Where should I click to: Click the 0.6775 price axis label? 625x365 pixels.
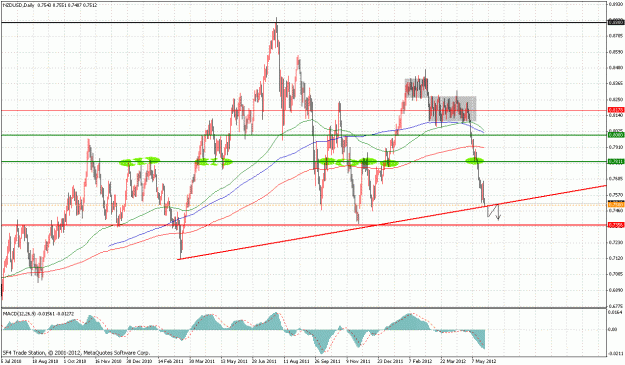[x=615, y=306]
